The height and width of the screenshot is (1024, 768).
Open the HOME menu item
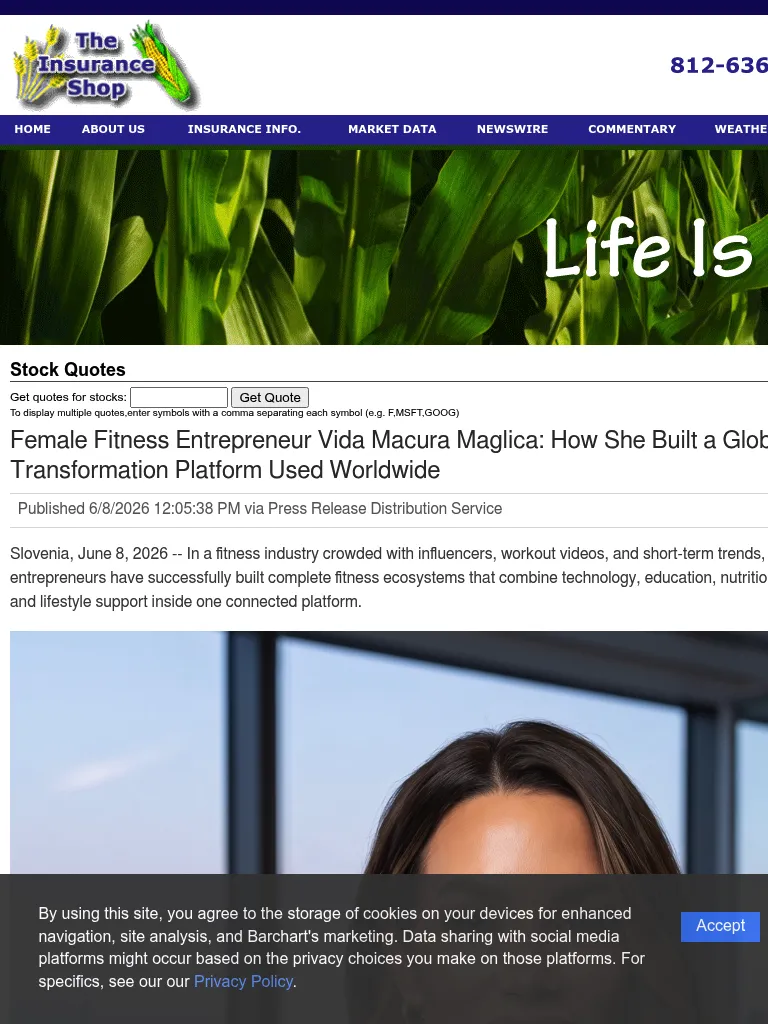tap(33, 129)
